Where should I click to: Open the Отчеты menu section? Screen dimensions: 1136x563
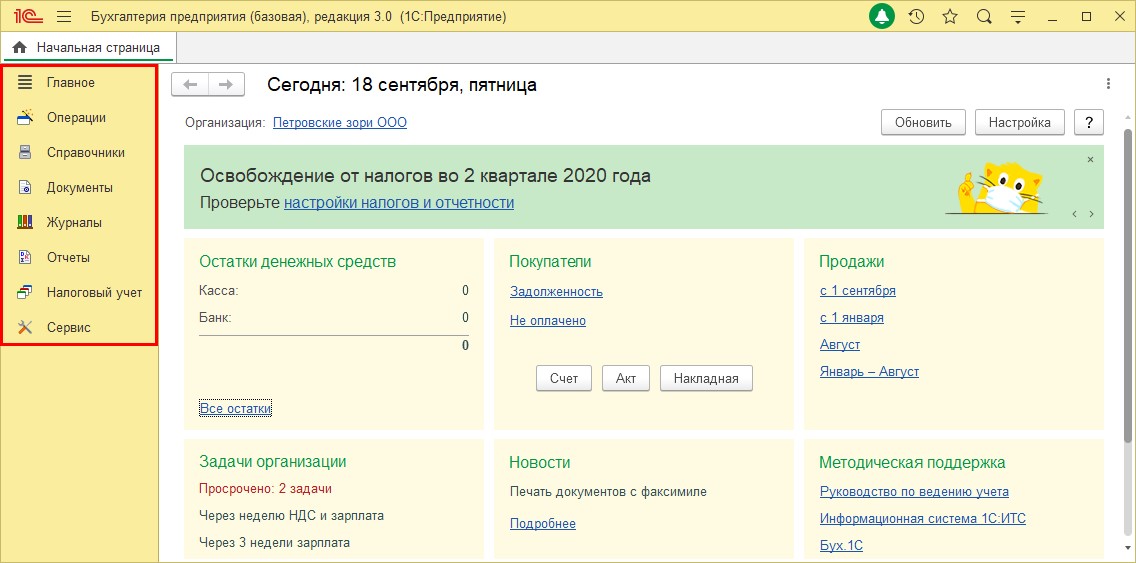click(68, 258)
